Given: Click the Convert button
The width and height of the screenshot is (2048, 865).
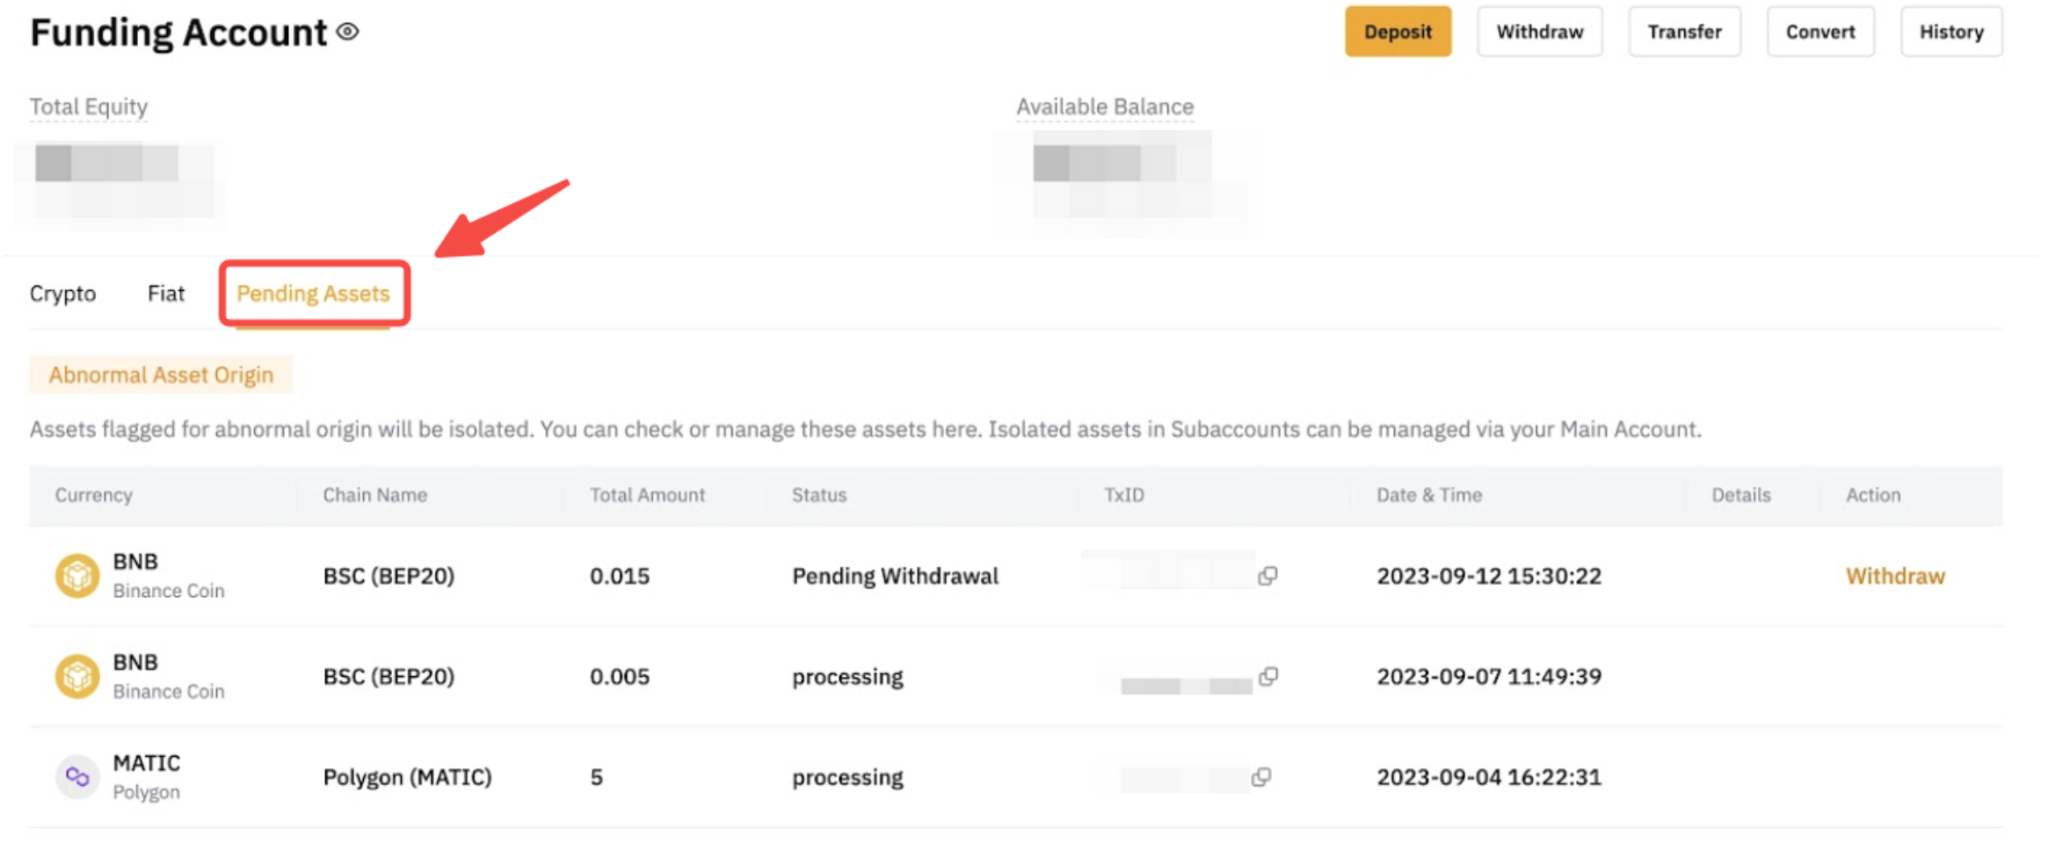Looking at the screenshot, I should tap(1820, 32).
